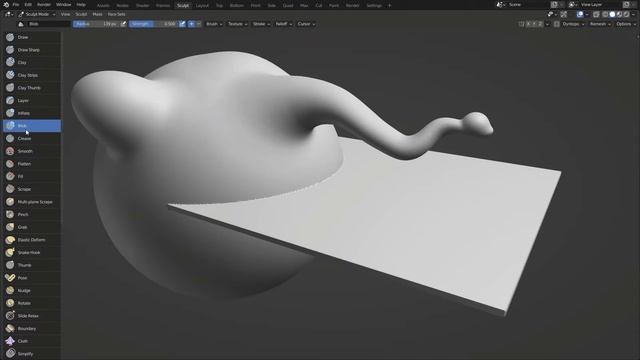The image size is (640, 360).
Task: Choose the Scrape brush
Action: [32, 189]
